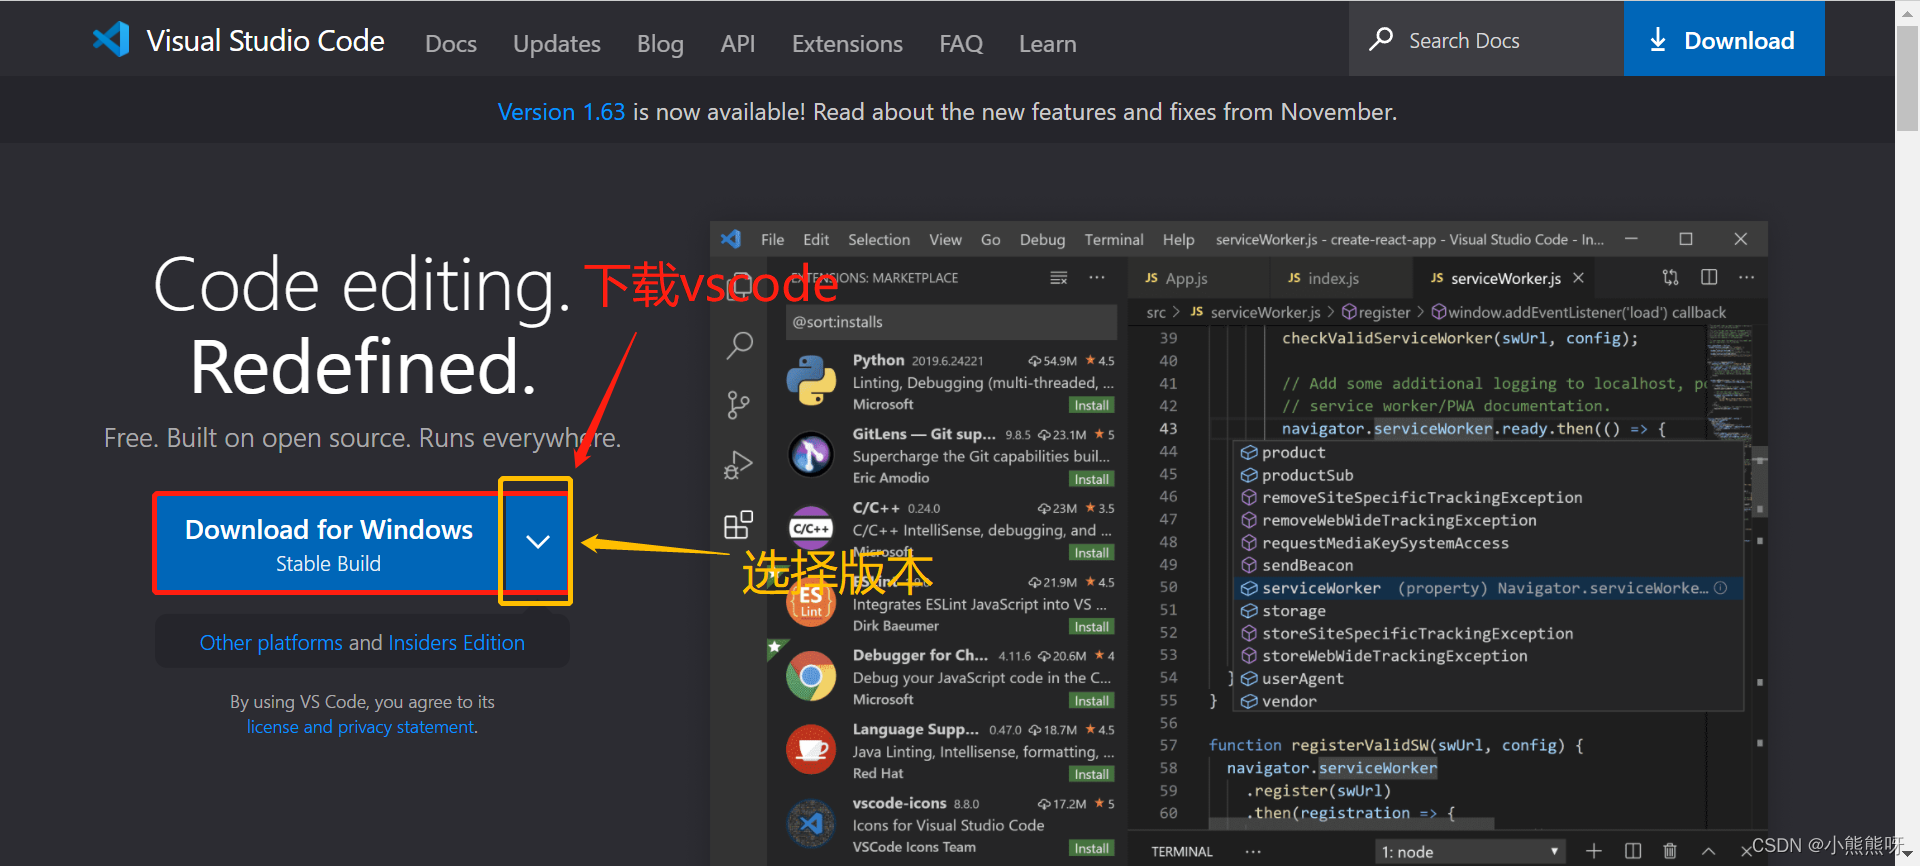Click the @sort:installs search box
The width and height of the screenshot is (1920, 866).
(951, 322)
